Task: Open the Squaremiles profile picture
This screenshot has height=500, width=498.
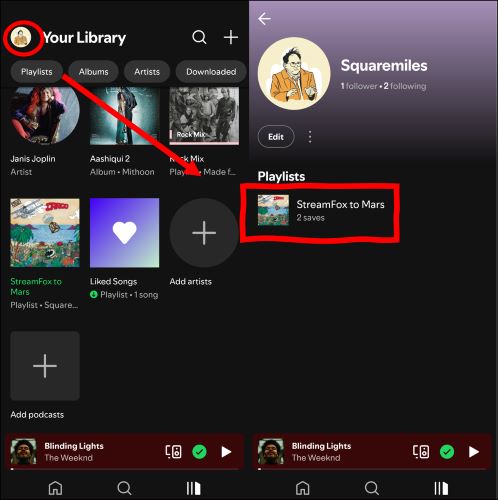Action: (294, 73)
